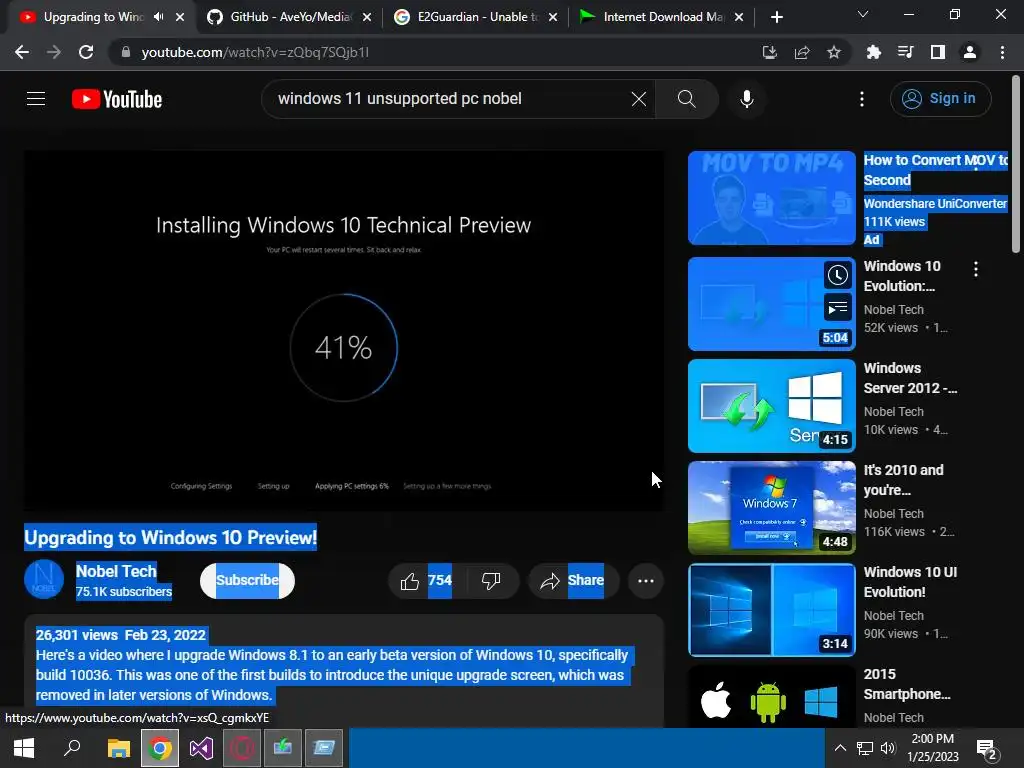
Task: Open the YouTube guide hamburger menu
Action: (x=36, y=99)
